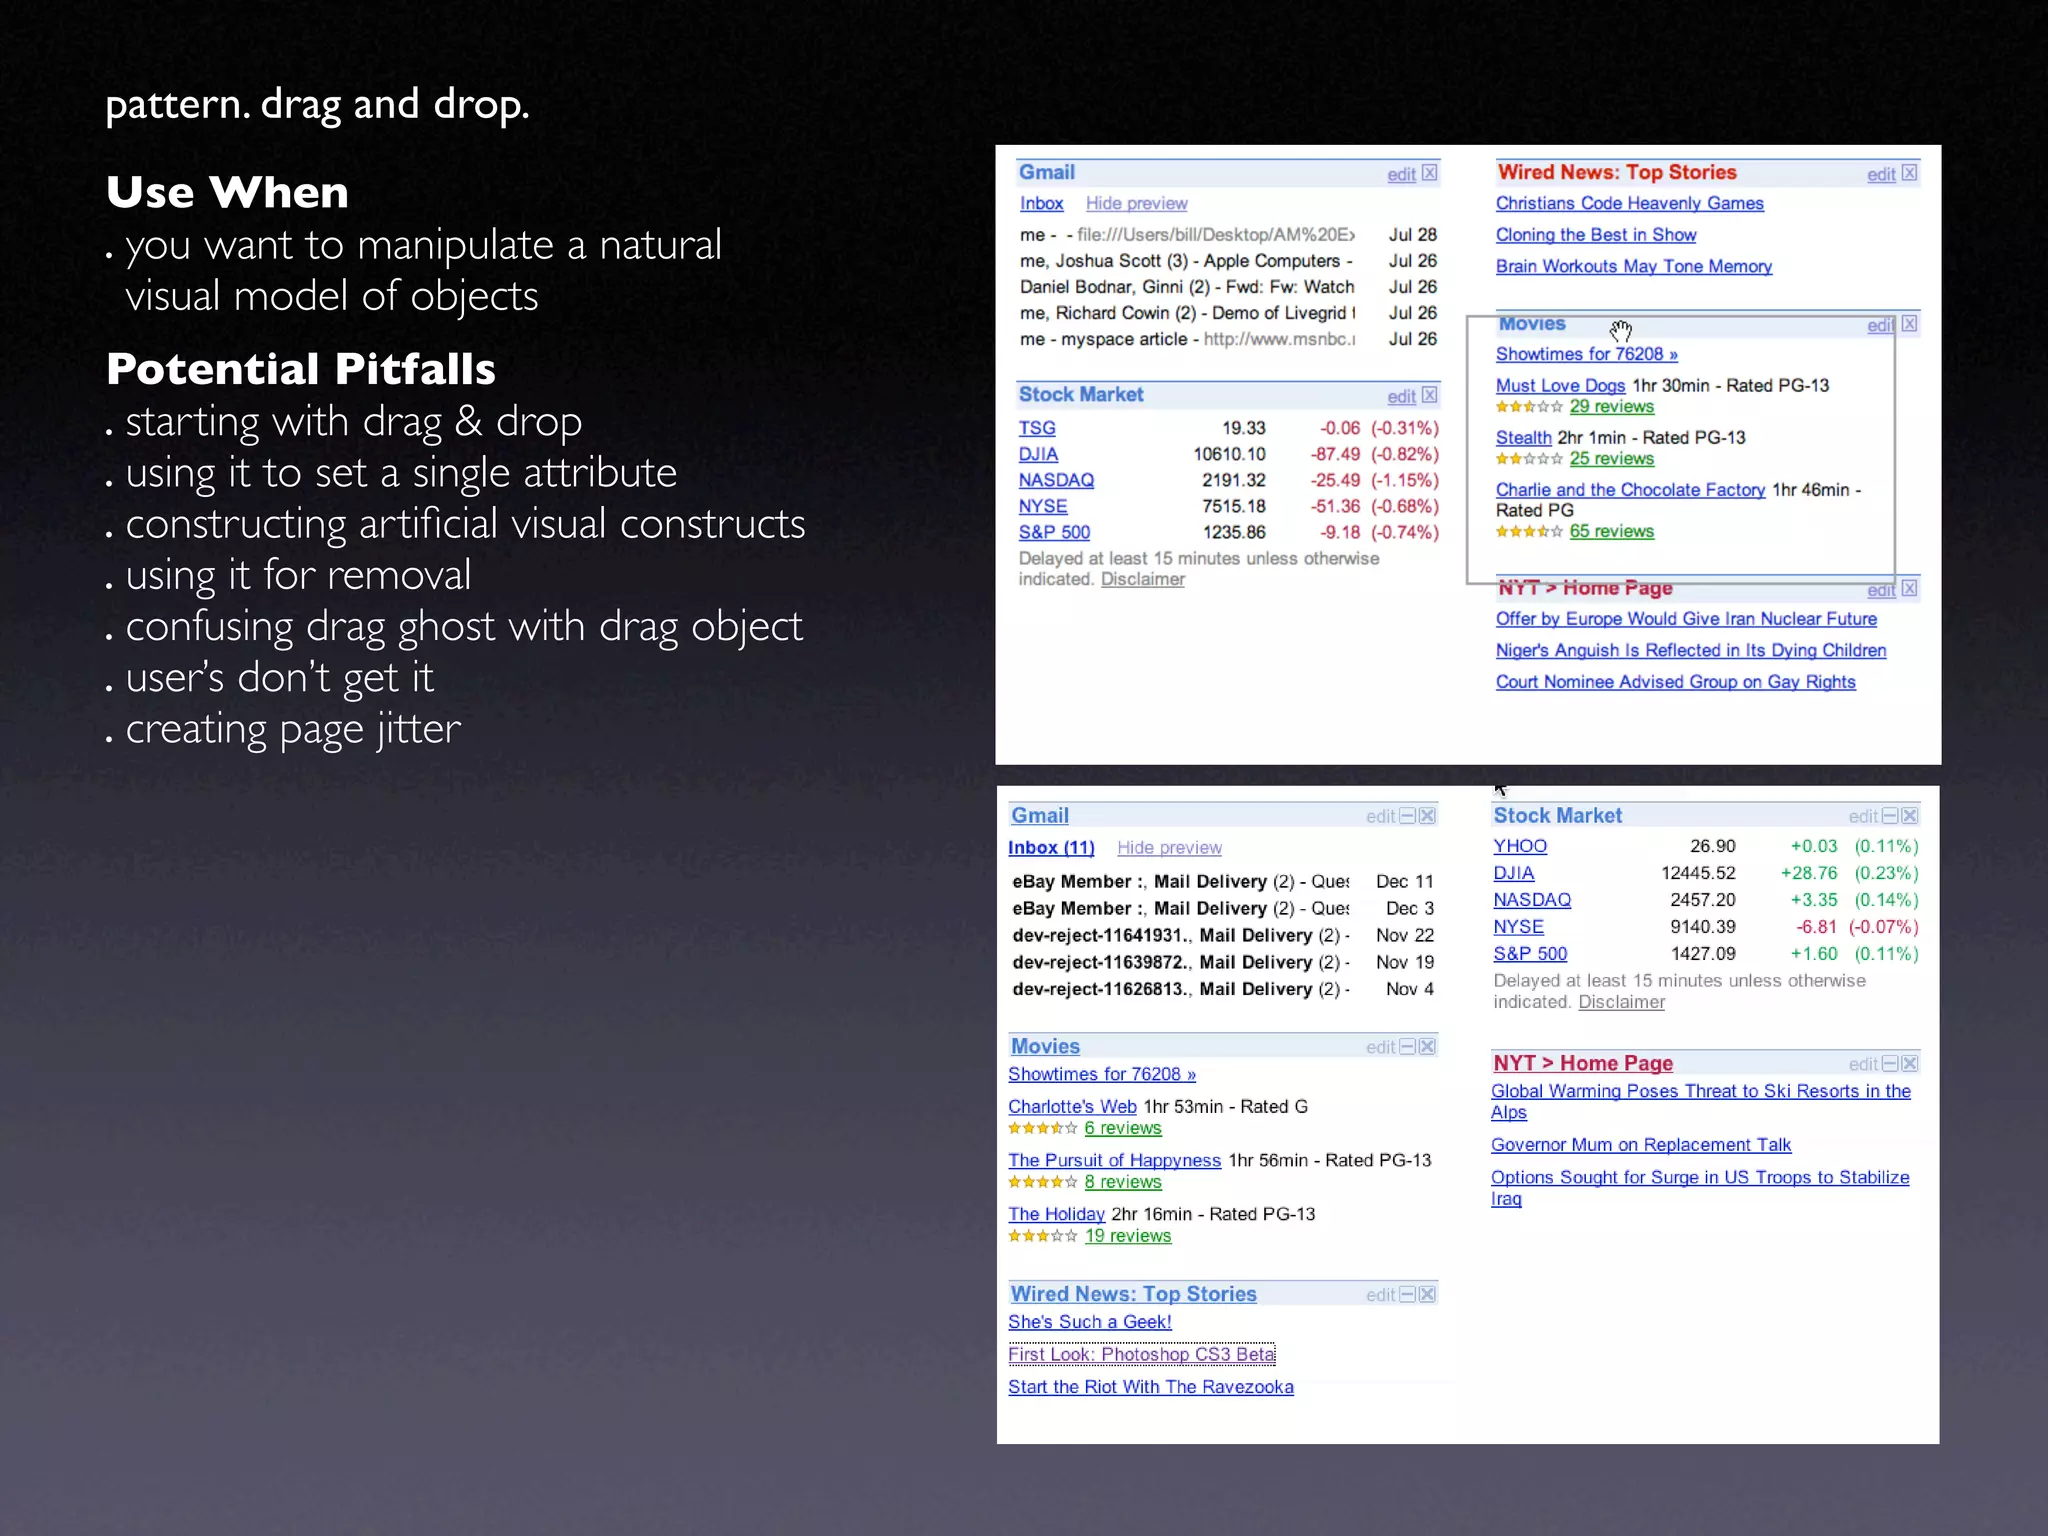Click the edit link on the lower Stock Market module
The height and width of the screenshot is (1536, 2048).
tap(1863, 817)
